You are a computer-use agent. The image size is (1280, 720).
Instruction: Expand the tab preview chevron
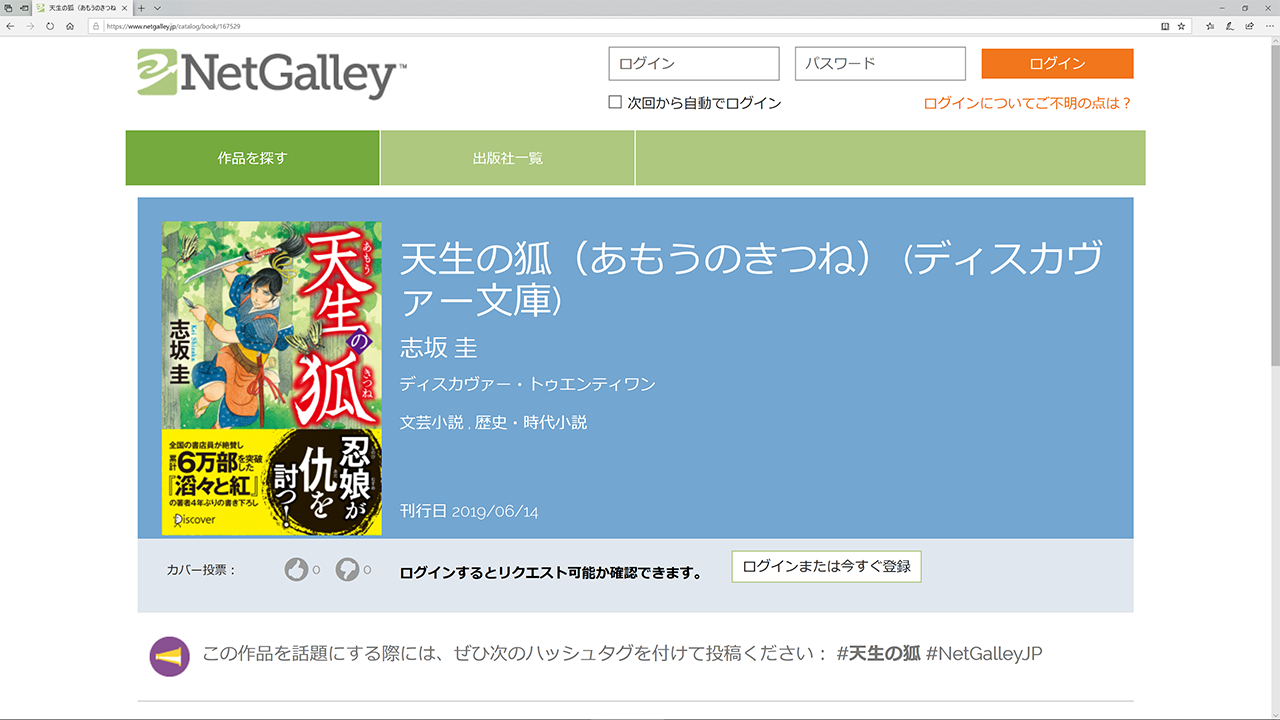point(157,8)
